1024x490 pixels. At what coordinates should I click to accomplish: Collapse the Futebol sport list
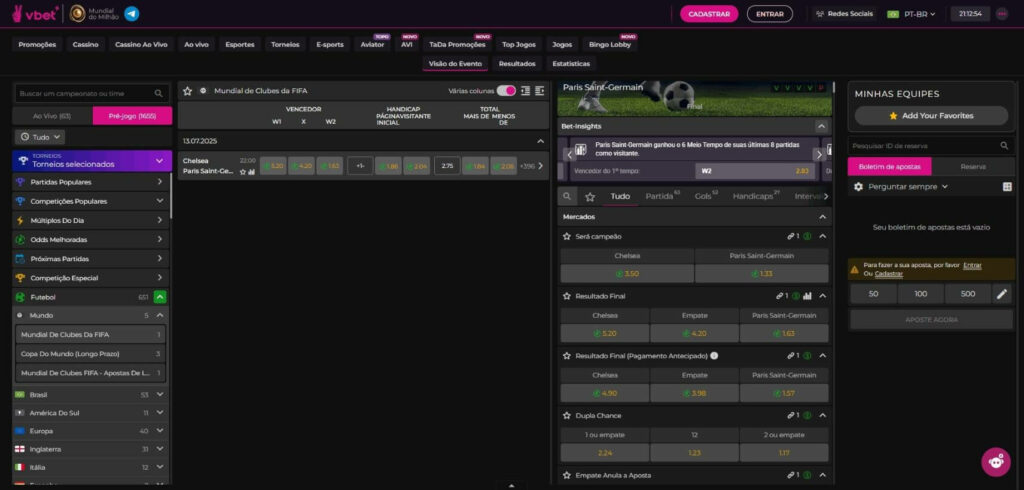(x=159, y=297)
